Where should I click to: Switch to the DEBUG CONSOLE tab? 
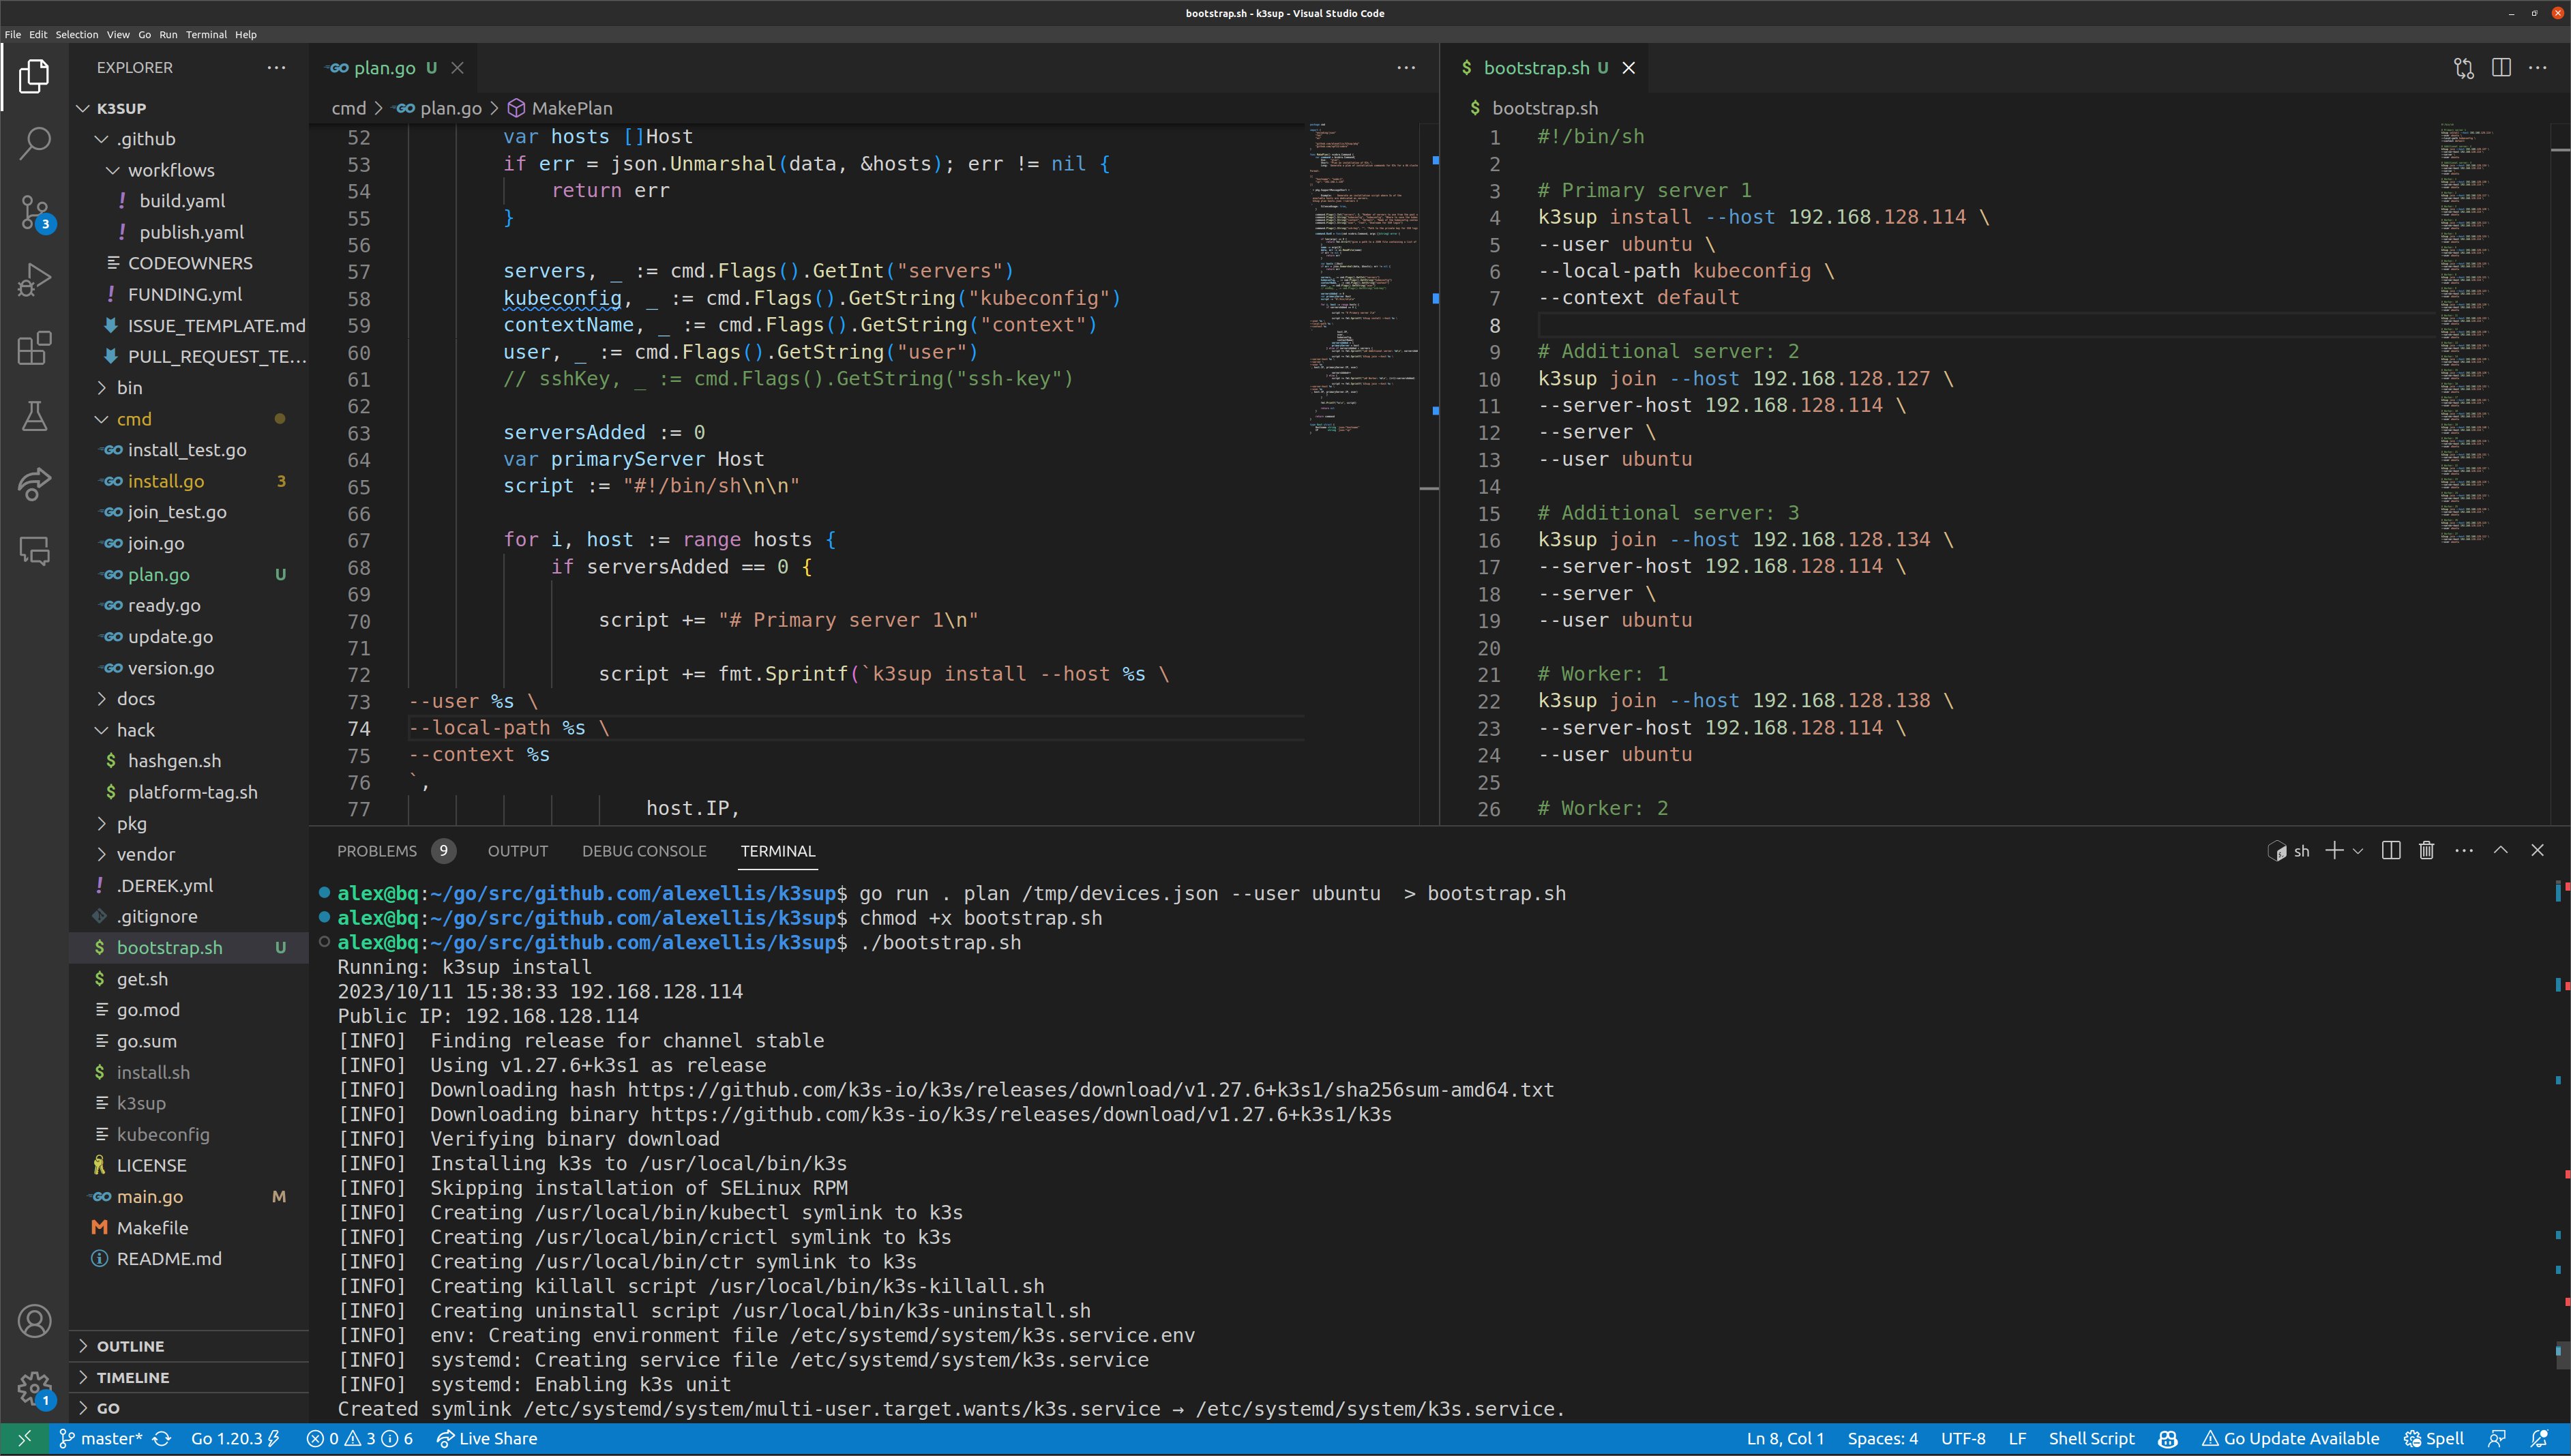644,851
